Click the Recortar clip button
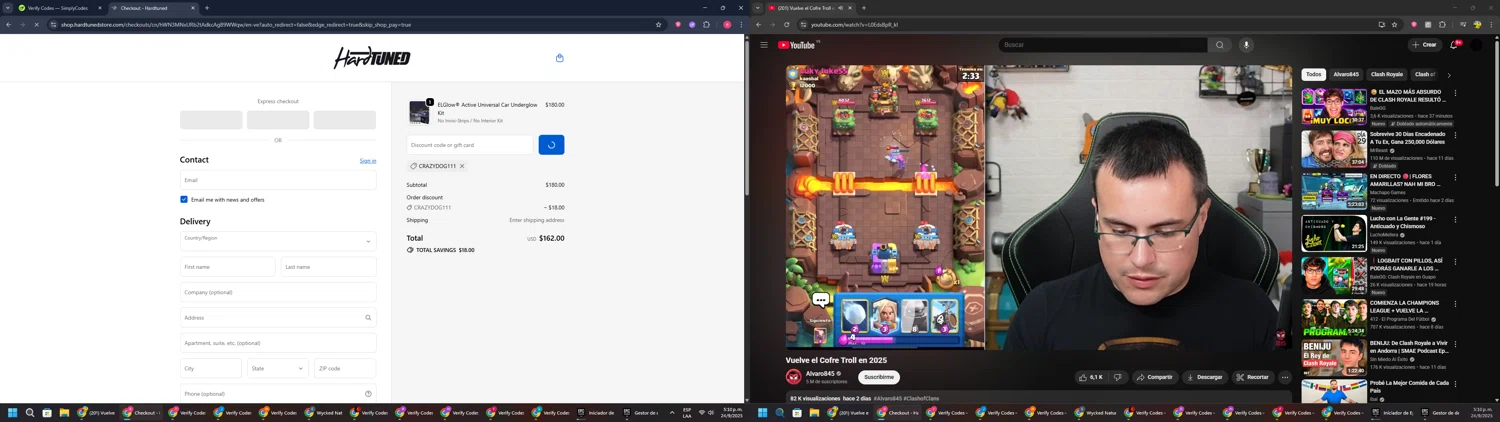Screen dimensions: 1500x422 1252,377
